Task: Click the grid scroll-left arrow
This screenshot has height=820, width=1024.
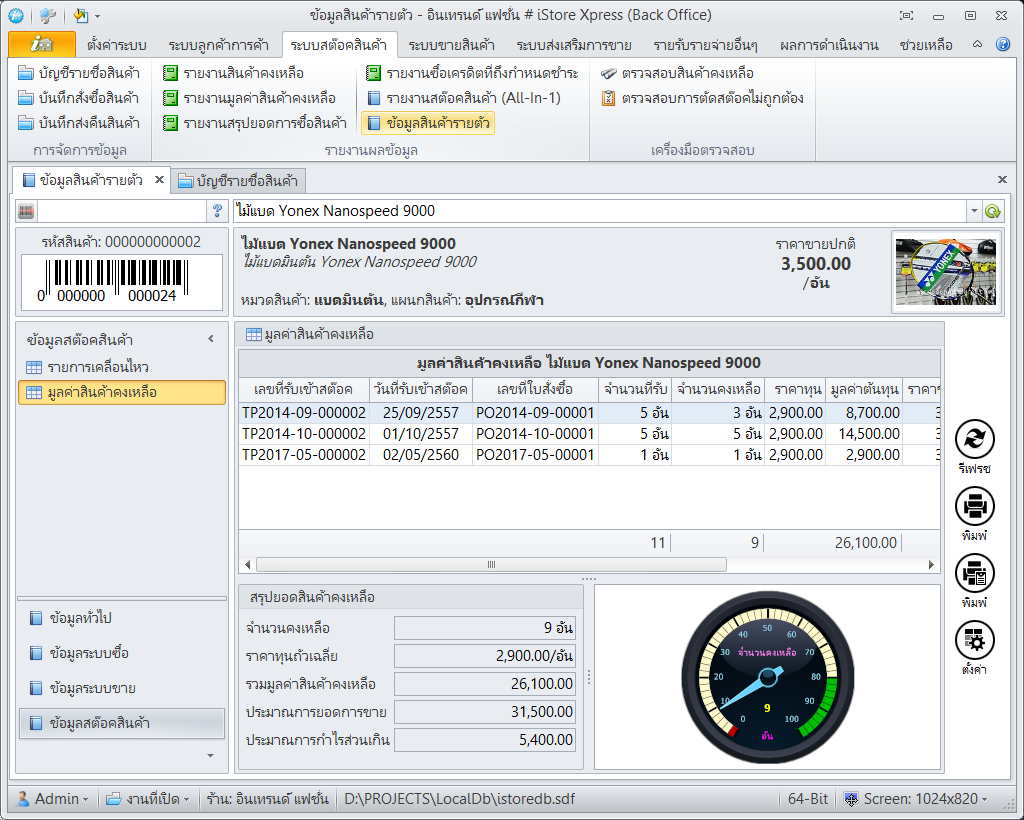Action: (248, 565)
